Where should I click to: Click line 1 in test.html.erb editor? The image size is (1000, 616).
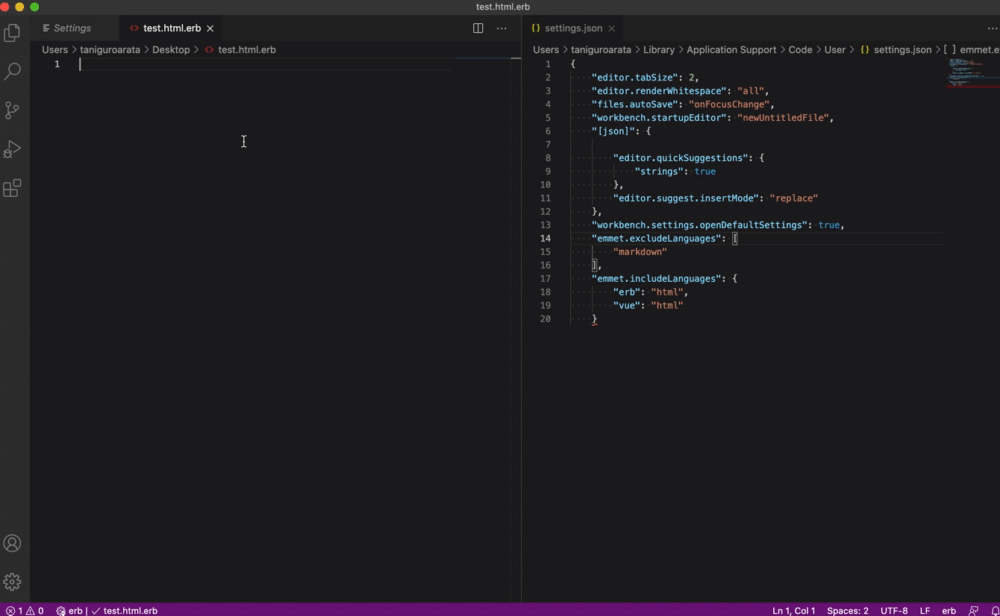coord(265,64)
